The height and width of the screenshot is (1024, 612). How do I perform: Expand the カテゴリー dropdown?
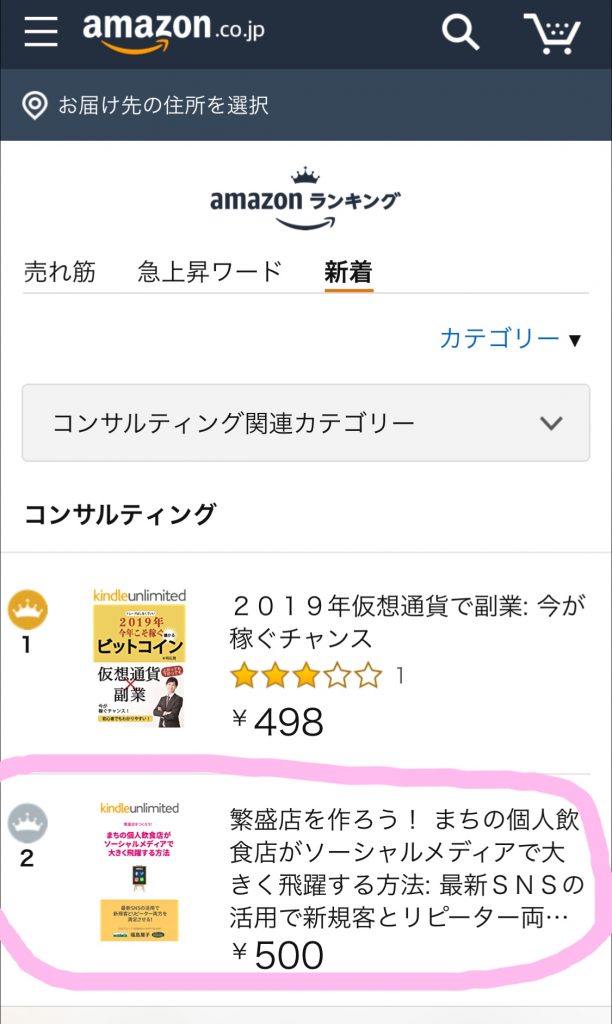(510, 339)
